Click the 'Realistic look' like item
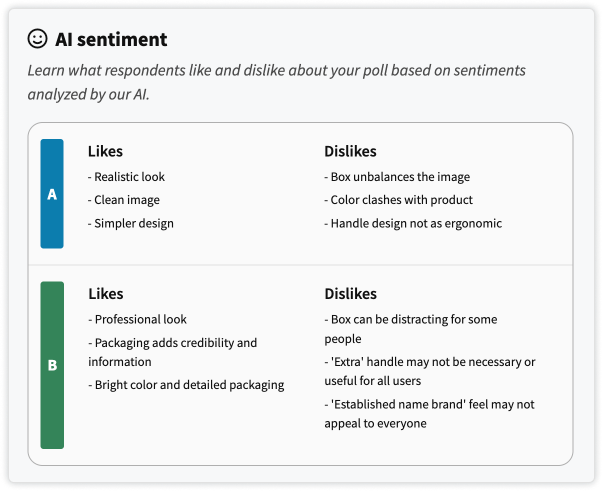Screen dimensions: 603x491 pos(127,177)
